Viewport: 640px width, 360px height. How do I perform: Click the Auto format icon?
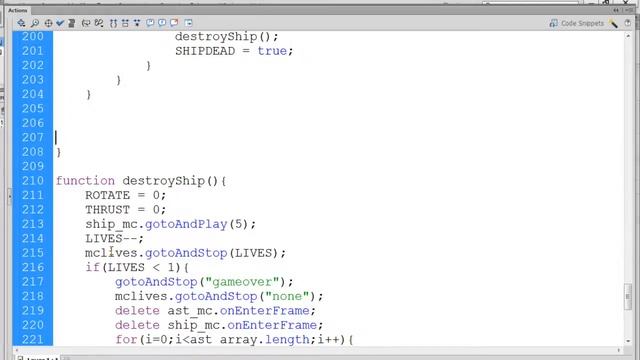coord(72,23)
